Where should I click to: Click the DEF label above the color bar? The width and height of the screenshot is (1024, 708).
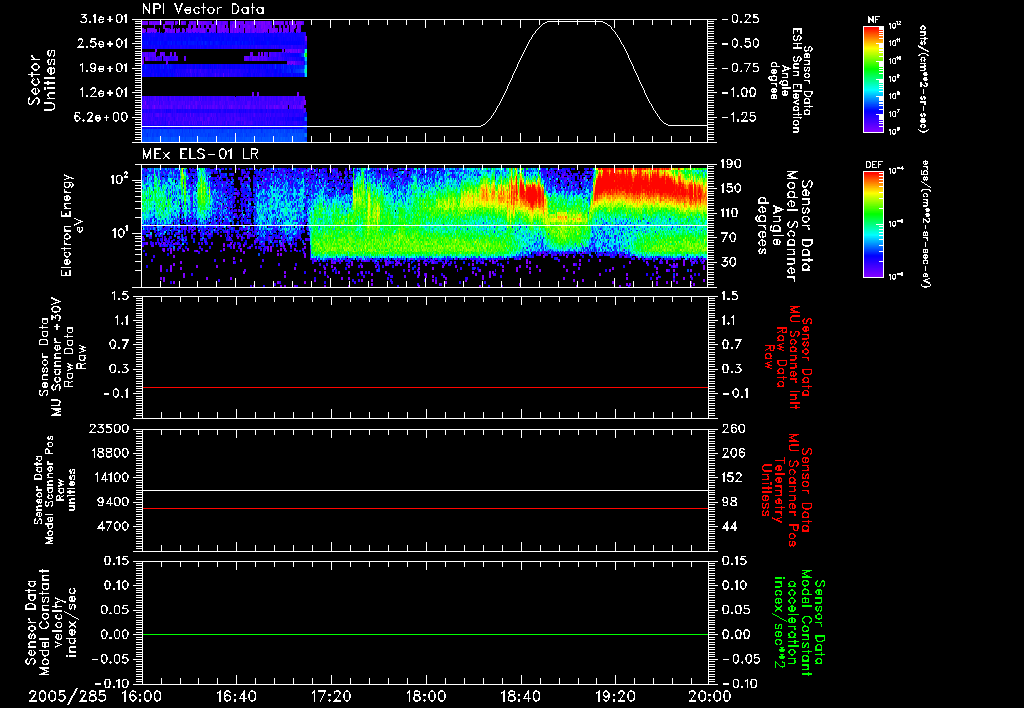pos(874,165)
